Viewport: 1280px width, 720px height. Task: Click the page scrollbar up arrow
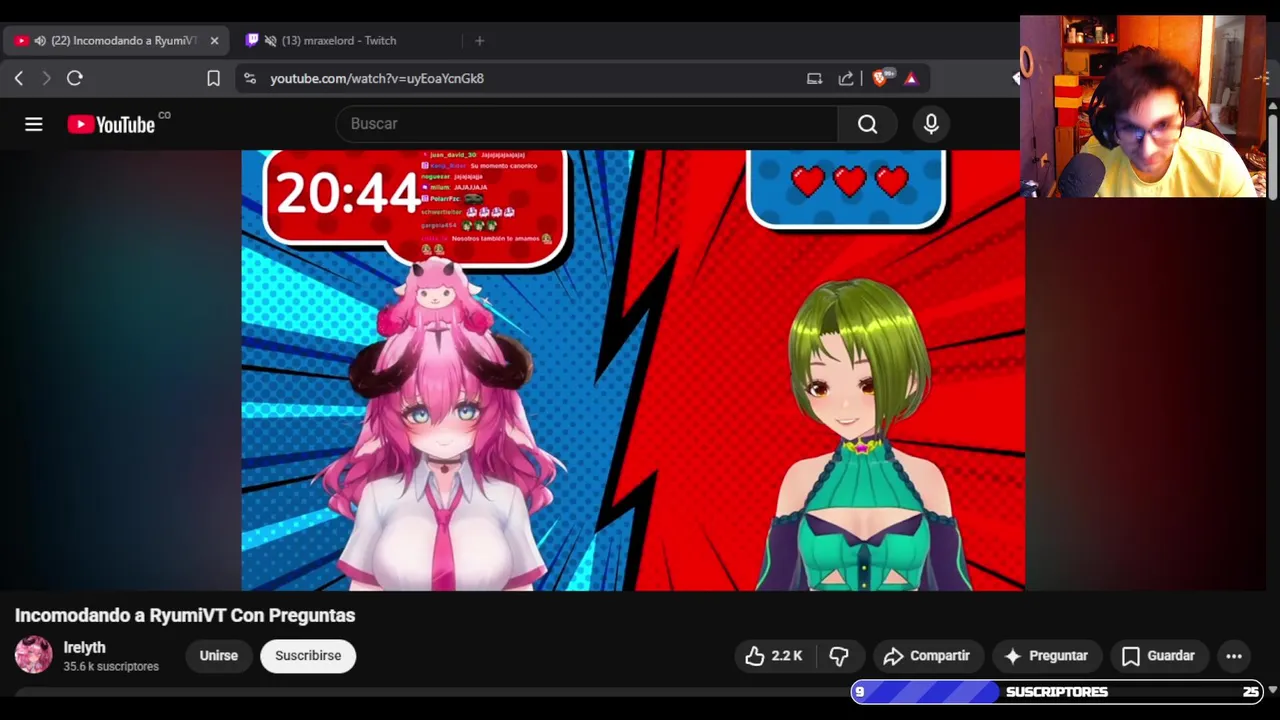click(x=1273, y=106)
